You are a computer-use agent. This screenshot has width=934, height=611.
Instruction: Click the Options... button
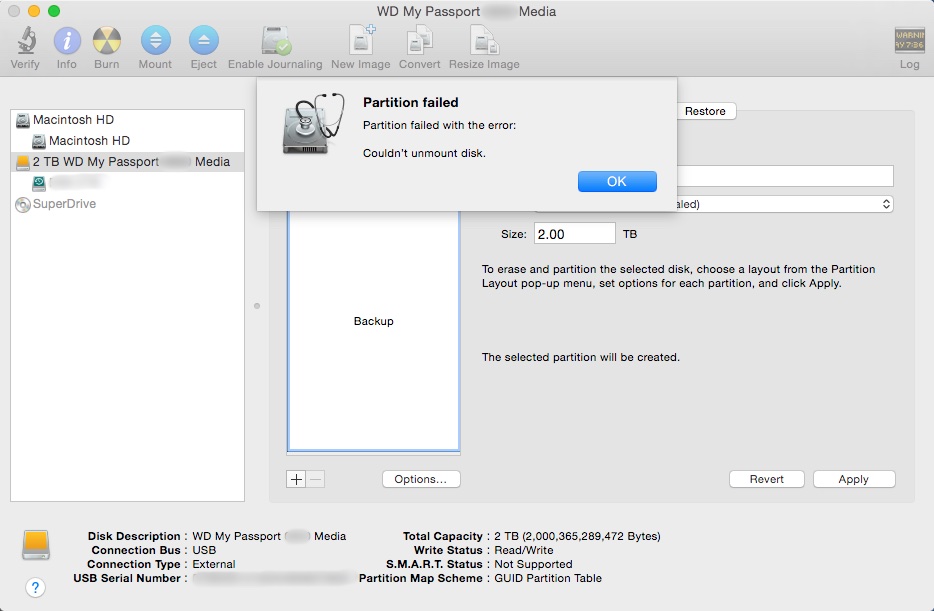coord(421,479)
